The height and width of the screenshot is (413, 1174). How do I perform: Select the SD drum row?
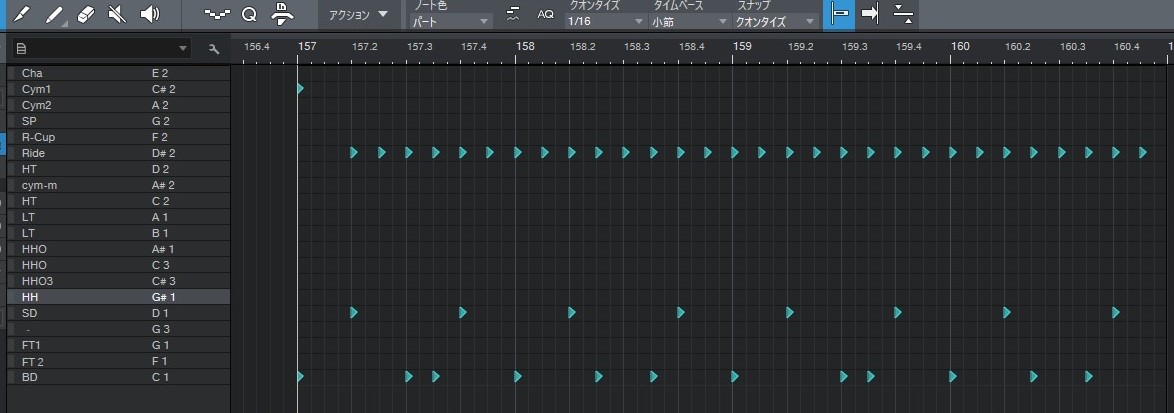(118, 313)
